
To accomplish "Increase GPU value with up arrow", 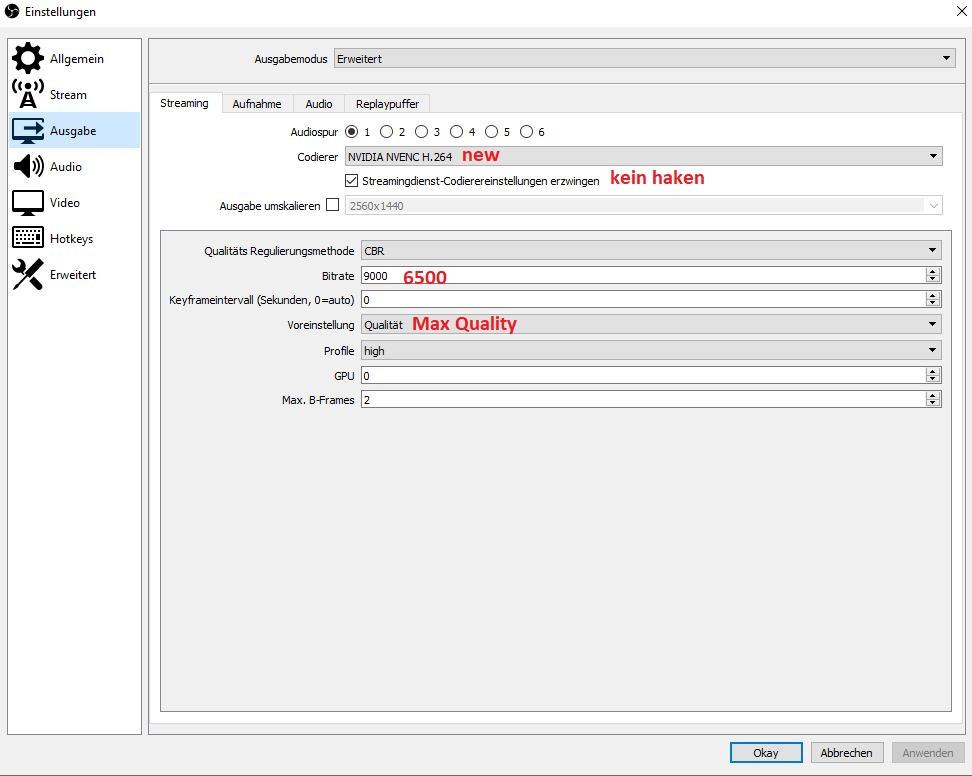I will pyautogui.click(x=932, y=371).
